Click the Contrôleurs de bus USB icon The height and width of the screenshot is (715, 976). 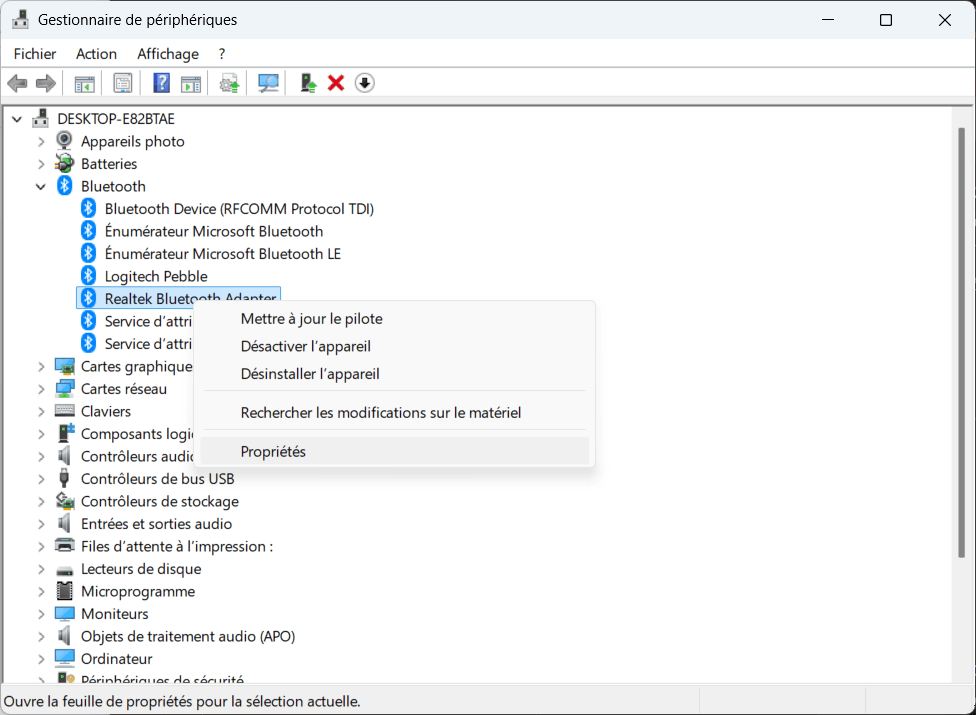(x=63, y=478)
